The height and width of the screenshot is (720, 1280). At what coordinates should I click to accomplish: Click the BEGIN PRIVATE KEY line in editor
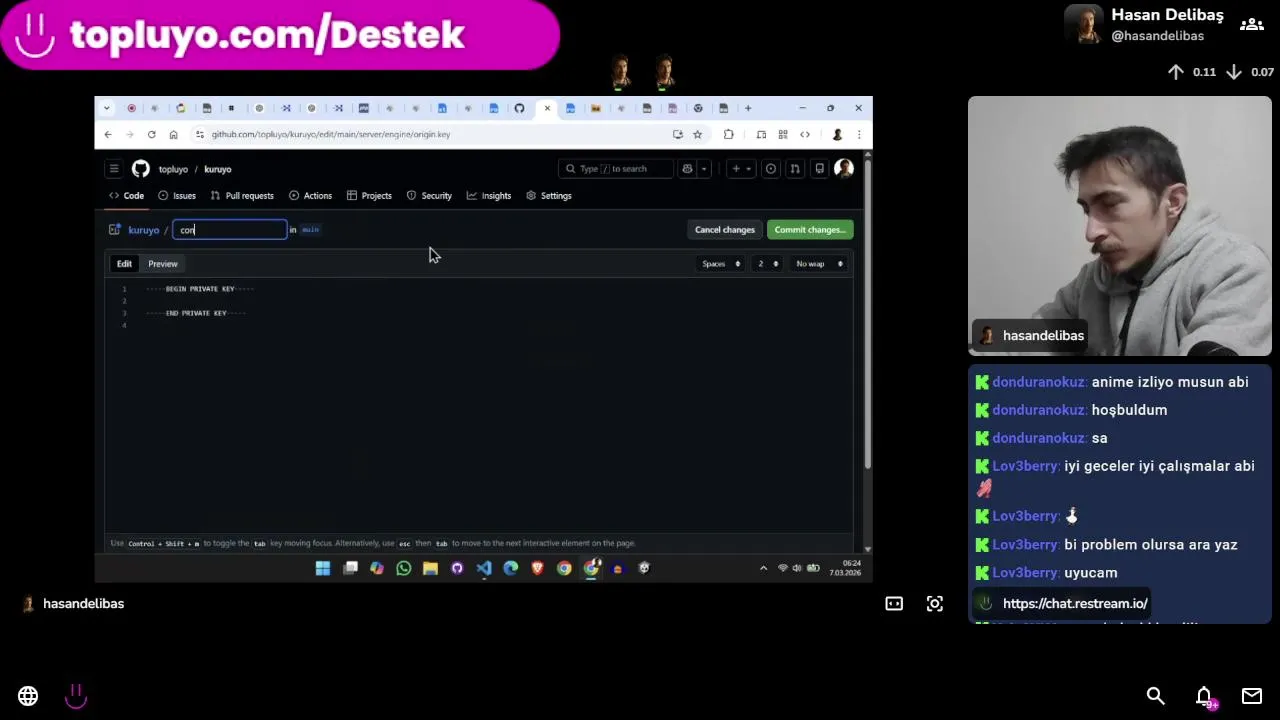pyautogui.click(x=200, y=289)
